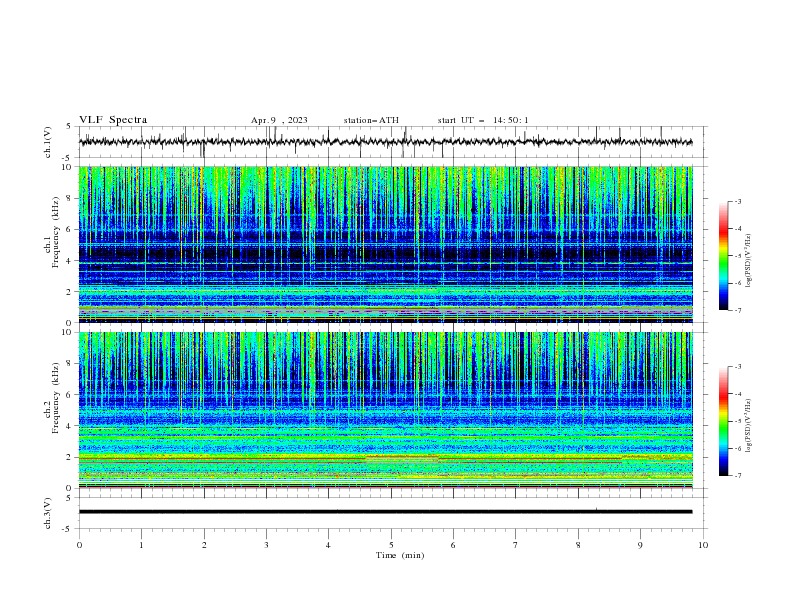Click the "Time (min)" axis label

[x=400, y=555]
